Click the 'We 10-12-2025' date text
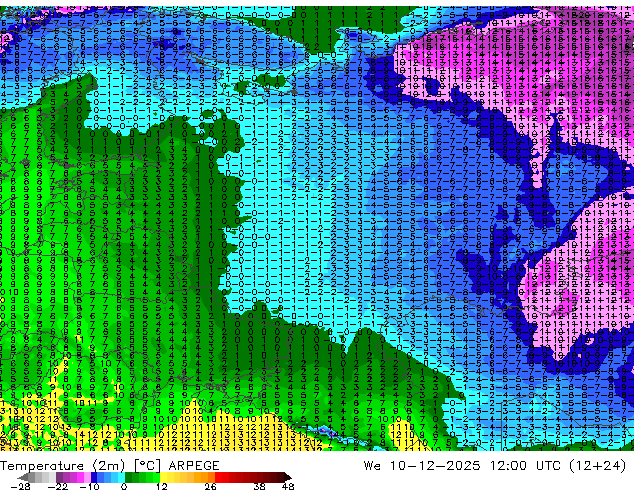The image size is (634, 490). click(x=422, y=466)
